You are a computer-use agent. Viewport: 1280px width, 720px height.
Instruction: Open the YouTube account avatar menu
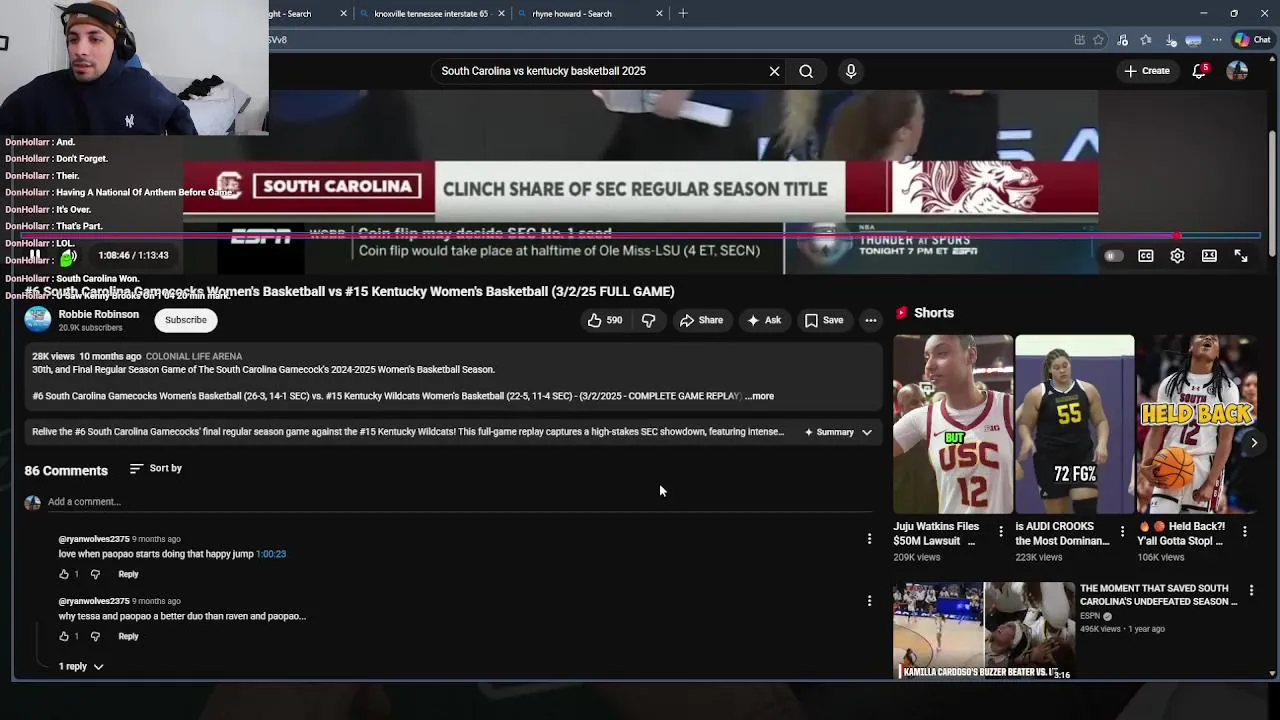click(x=1237, y=71)
